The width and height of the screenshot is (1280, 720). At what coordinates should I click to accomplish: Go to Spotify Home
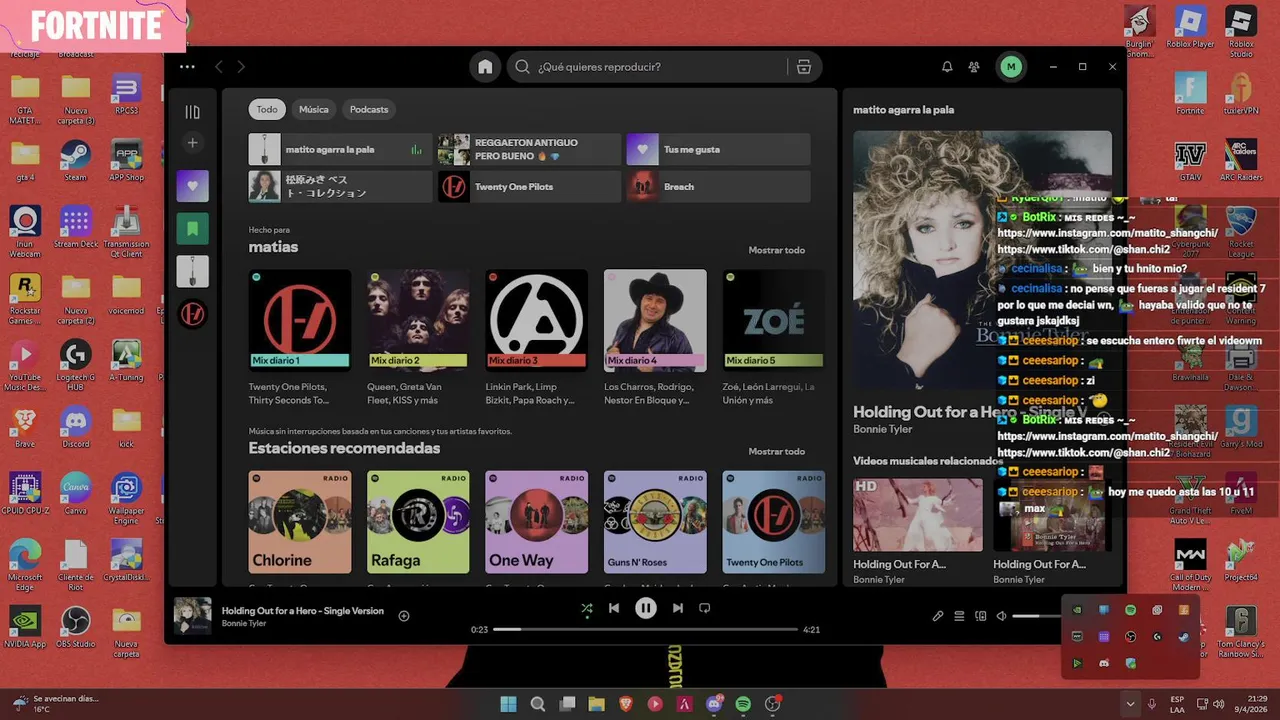tap(485, 67)
